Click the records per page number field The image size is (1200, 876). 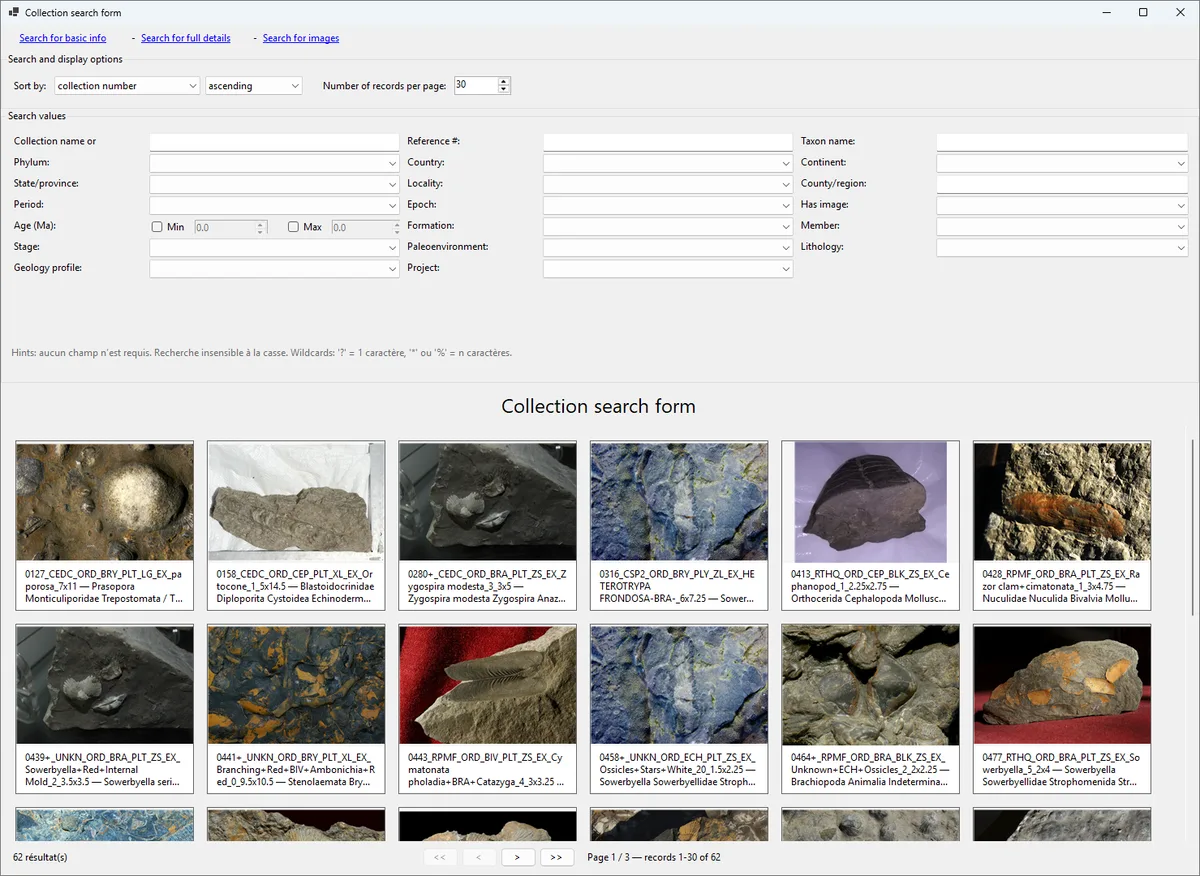(x=475, y=86)
